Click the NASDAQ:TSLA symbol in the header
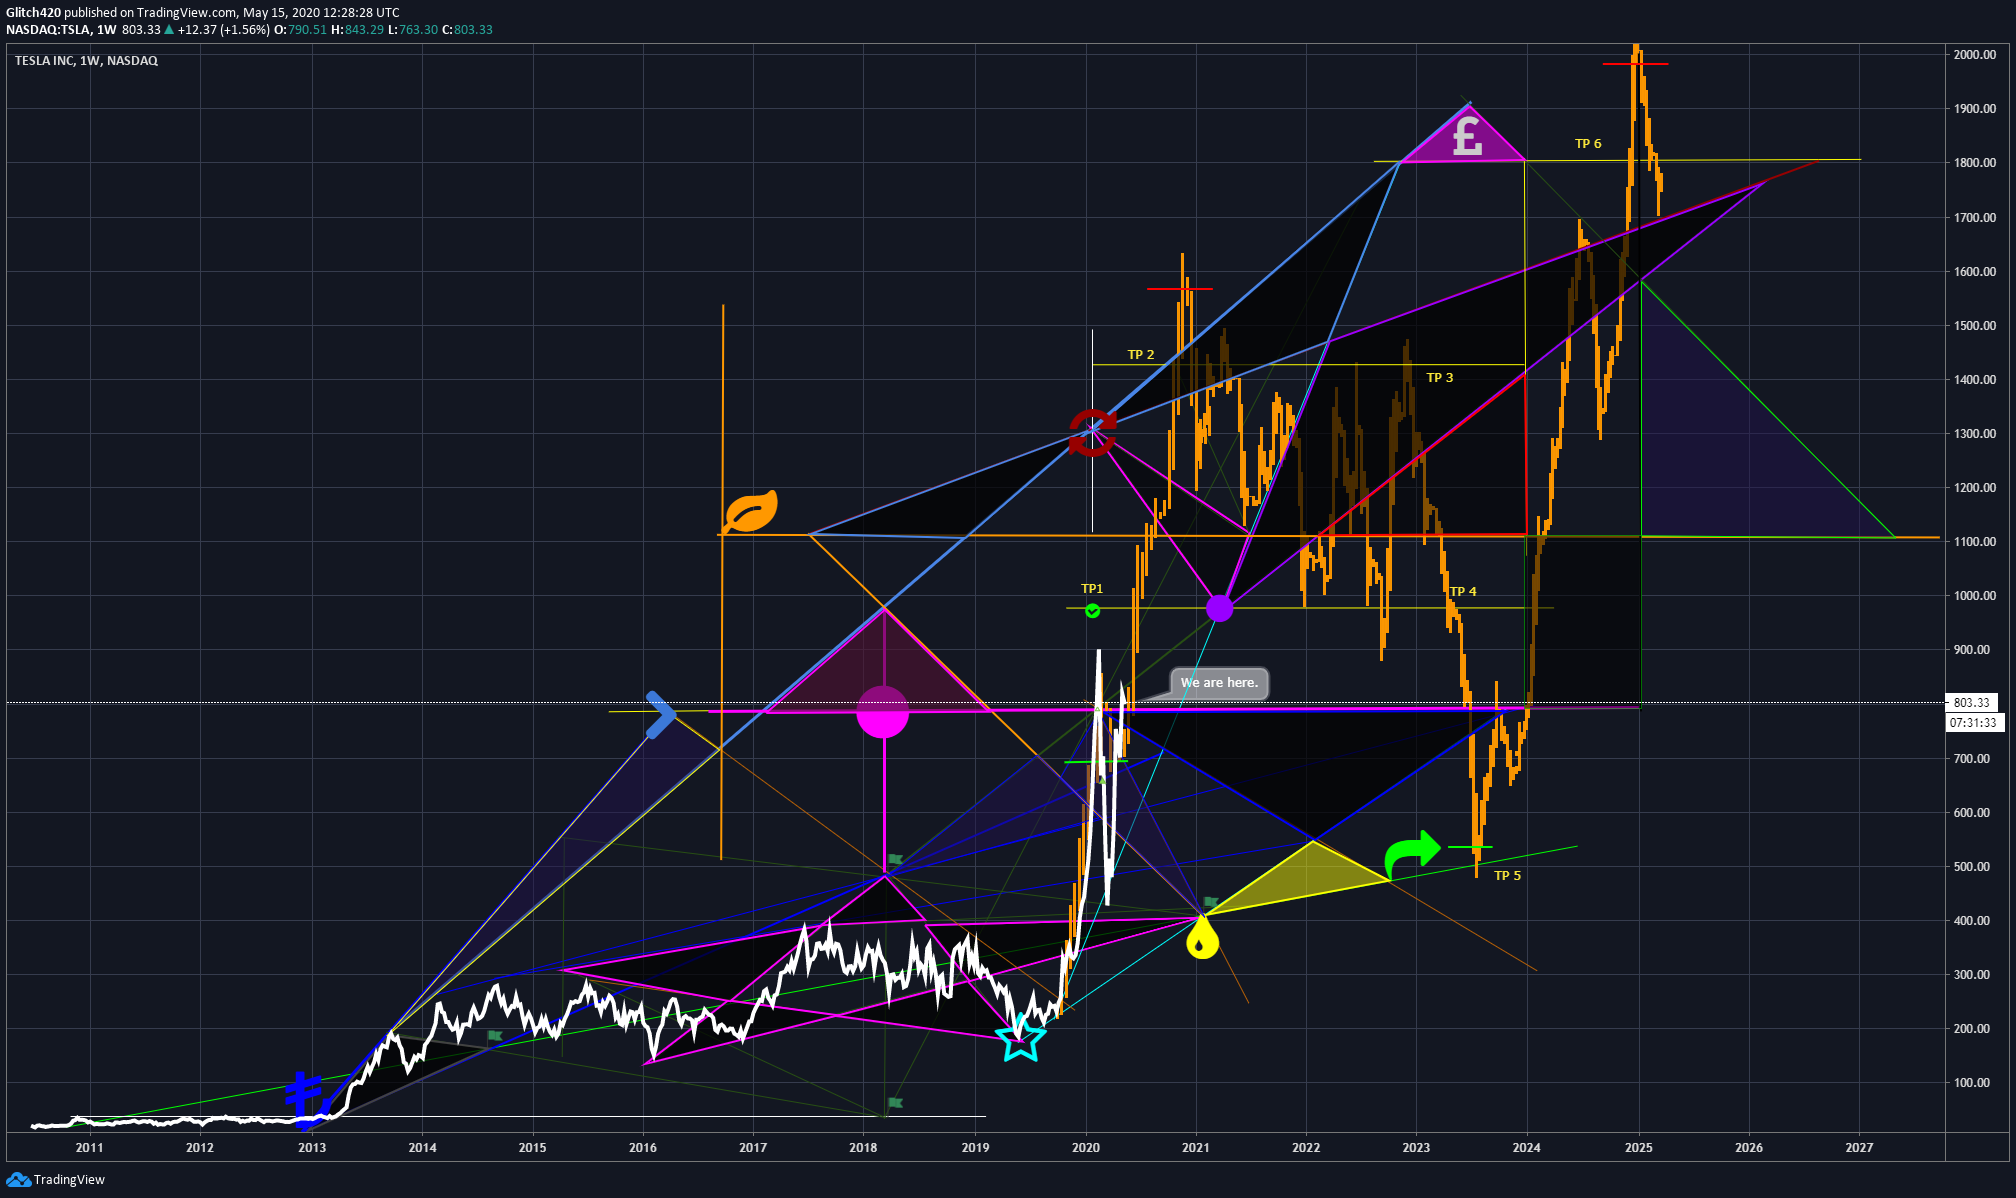 48,30
